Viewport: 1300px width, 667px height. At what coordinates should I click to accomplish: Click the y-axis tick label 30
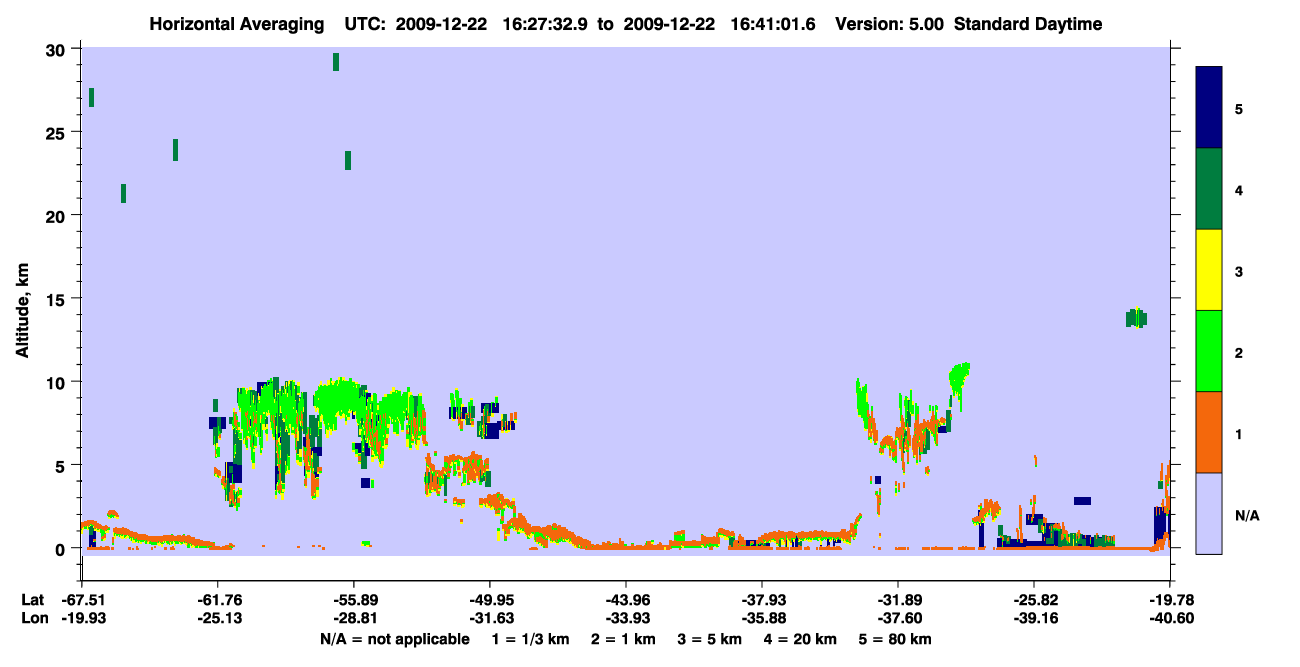click(57, 50)
